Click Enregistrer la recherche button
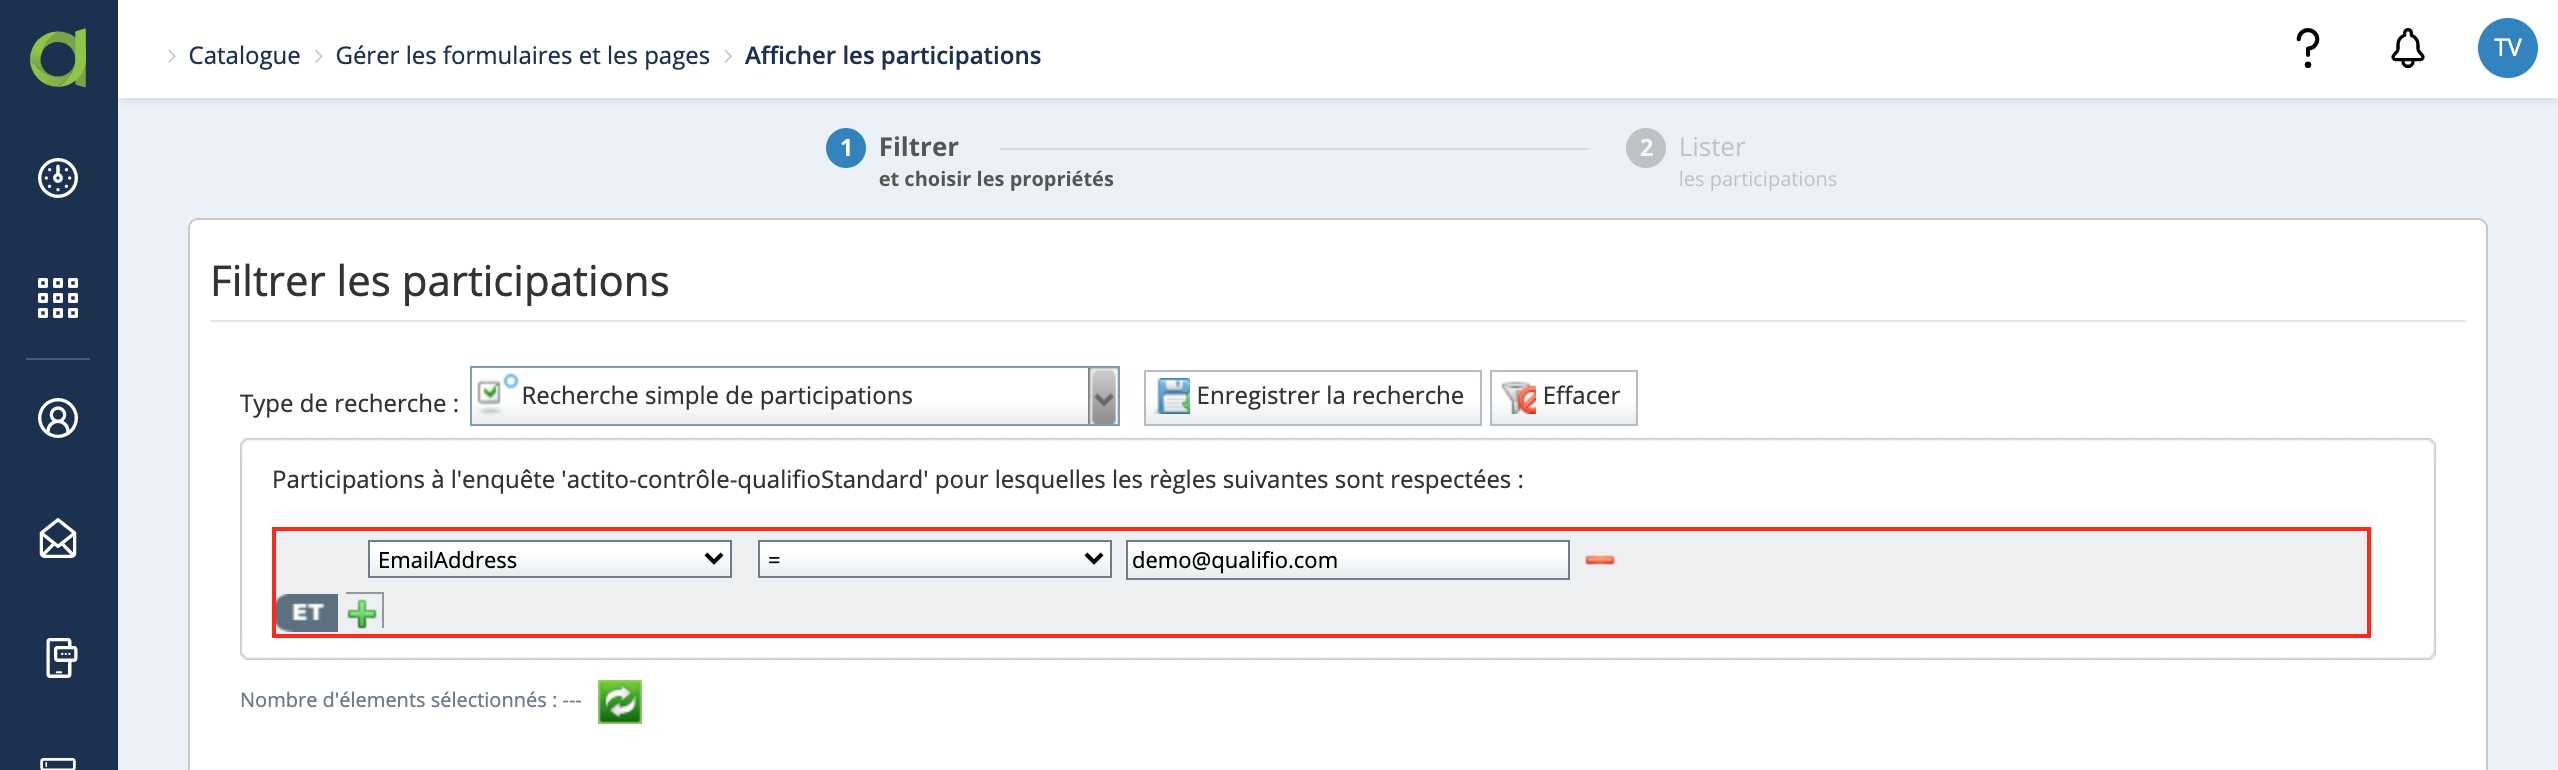The height and width of the screenshot is (770, 2558). coord(1312,397)
